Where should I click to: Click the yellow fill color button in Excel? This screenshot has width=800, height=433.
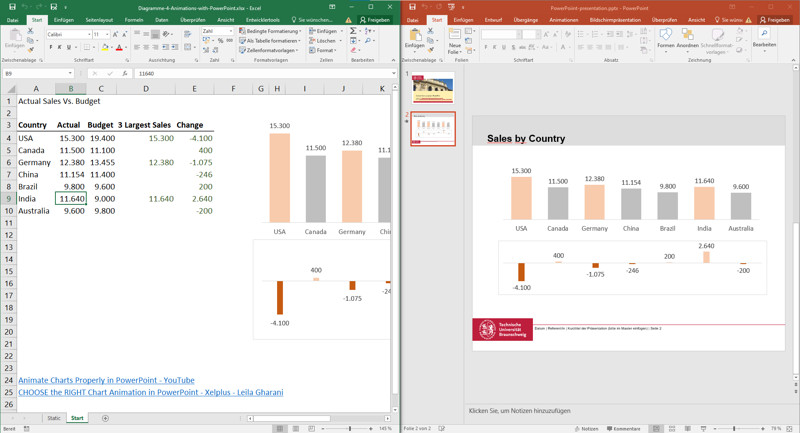click(x=105, y=47)
